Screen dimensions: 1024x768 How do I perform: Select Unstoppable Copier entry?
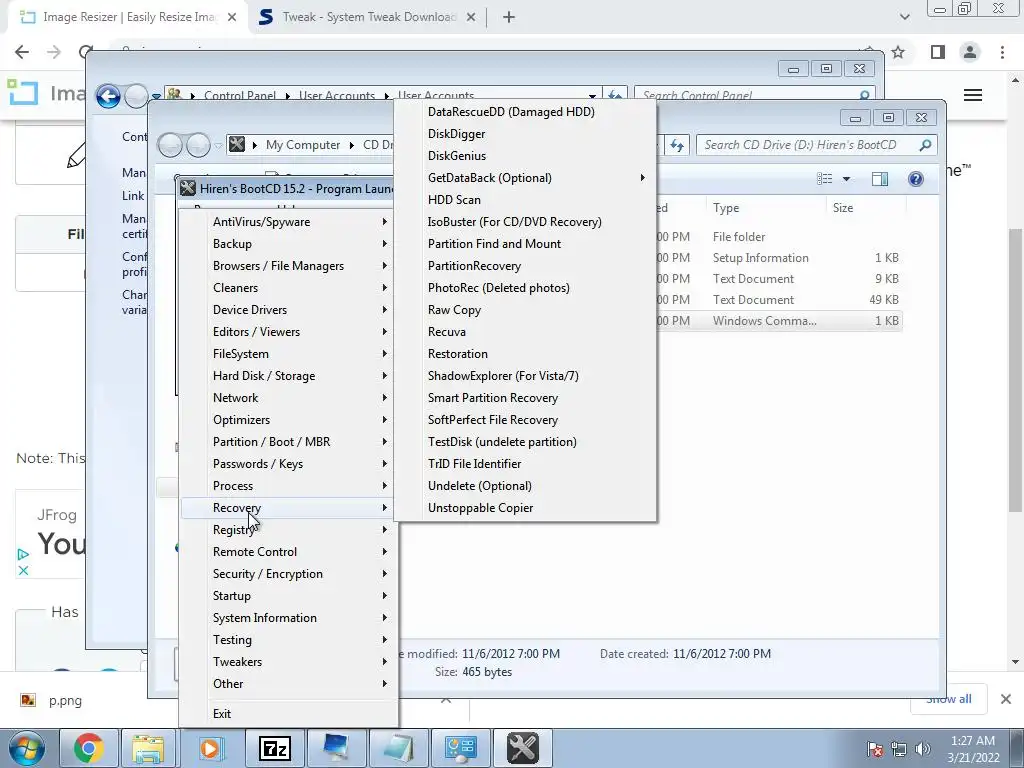pos(526,507)
